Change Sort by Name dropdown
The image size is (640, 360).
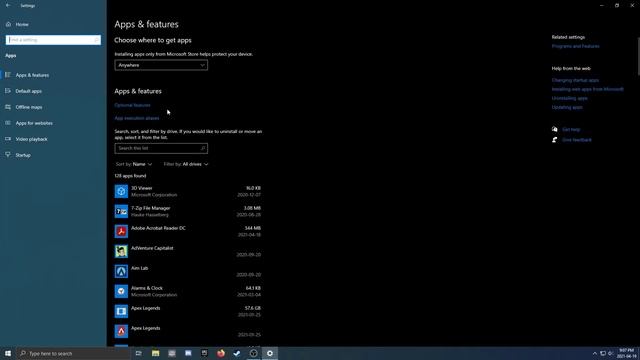click(x=134, y=164)
